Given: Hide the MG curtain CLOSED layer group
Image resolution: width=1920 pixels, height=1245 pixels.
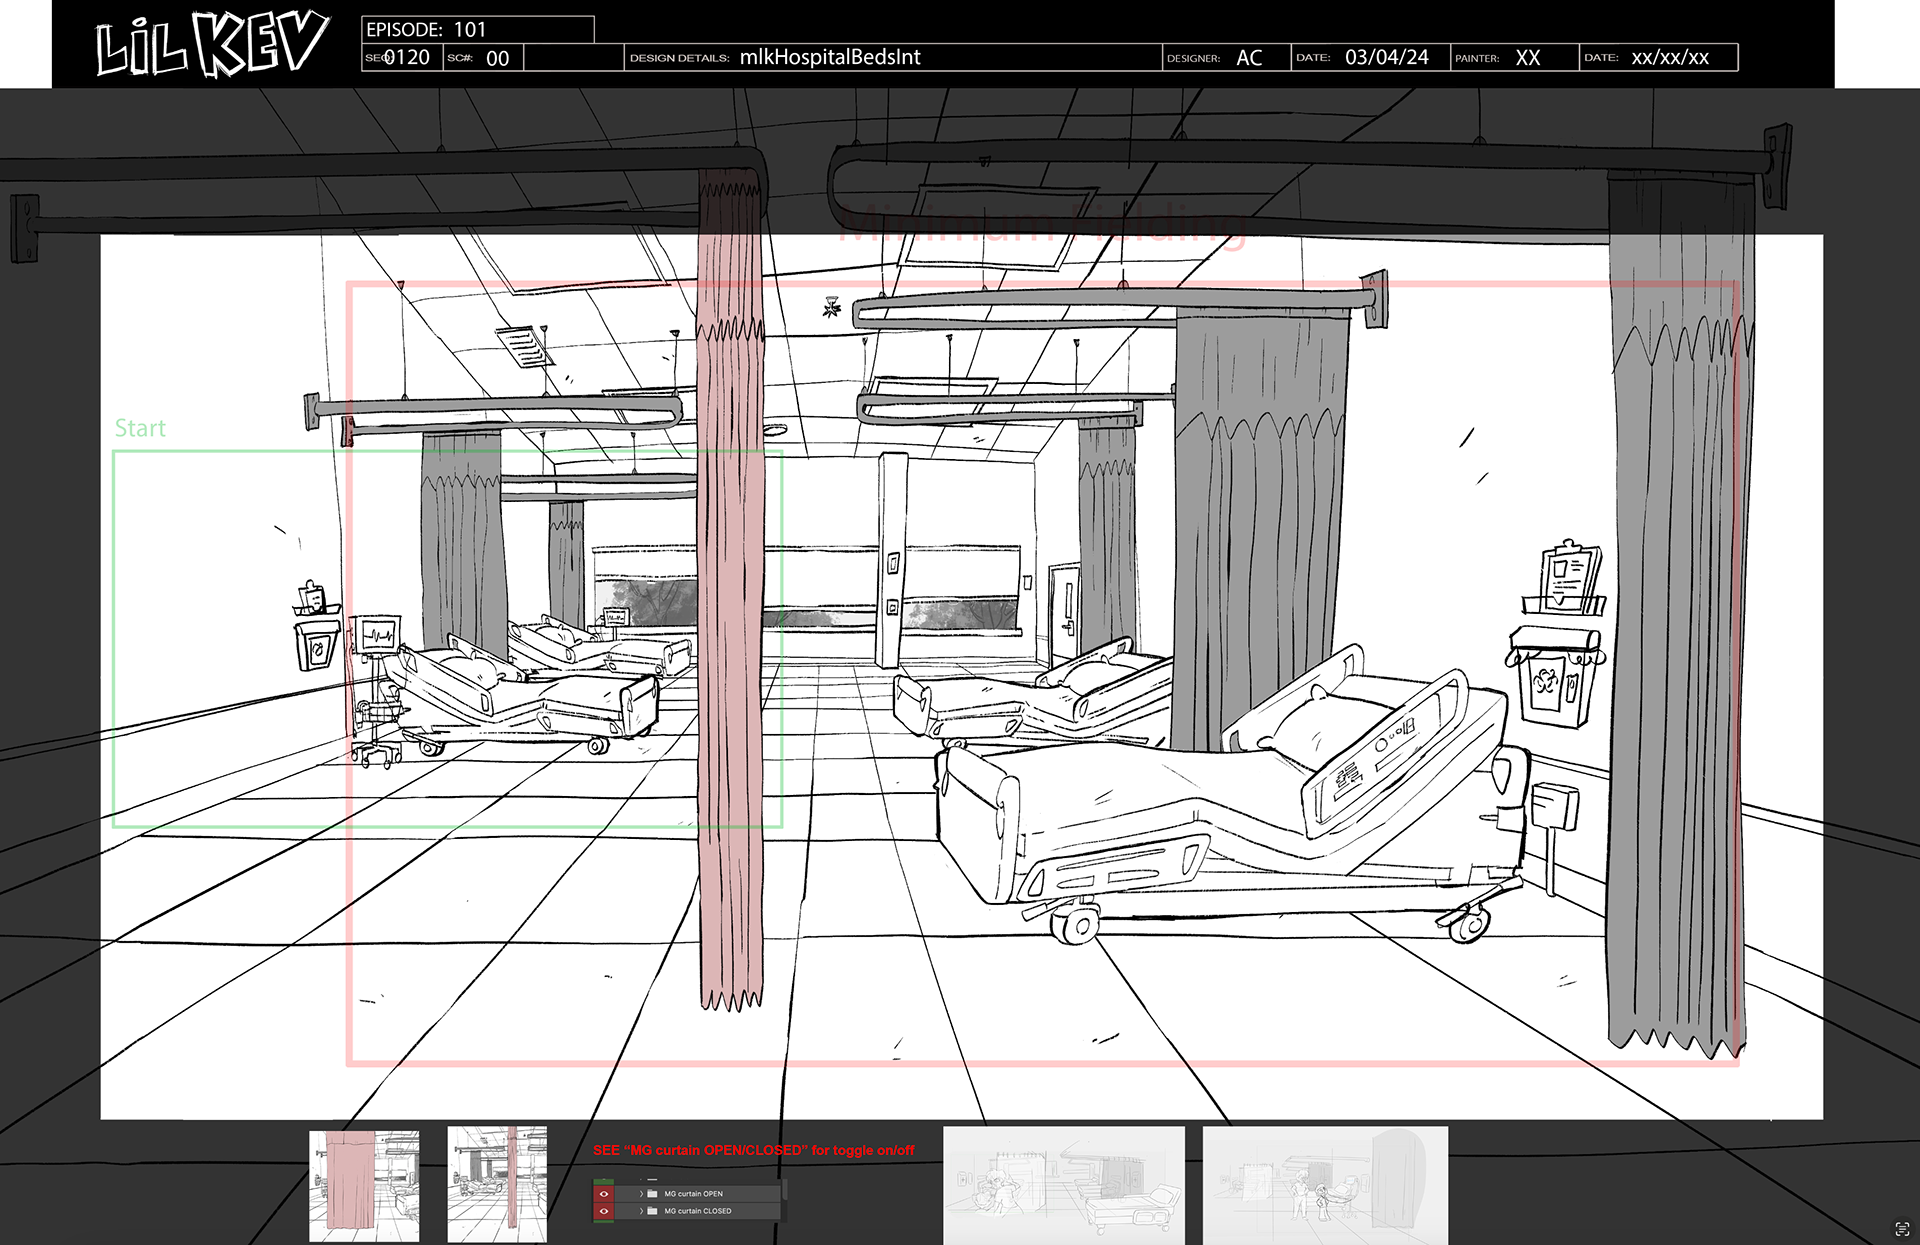Looking at the screenshot, I should click(x=604, y=1211).
